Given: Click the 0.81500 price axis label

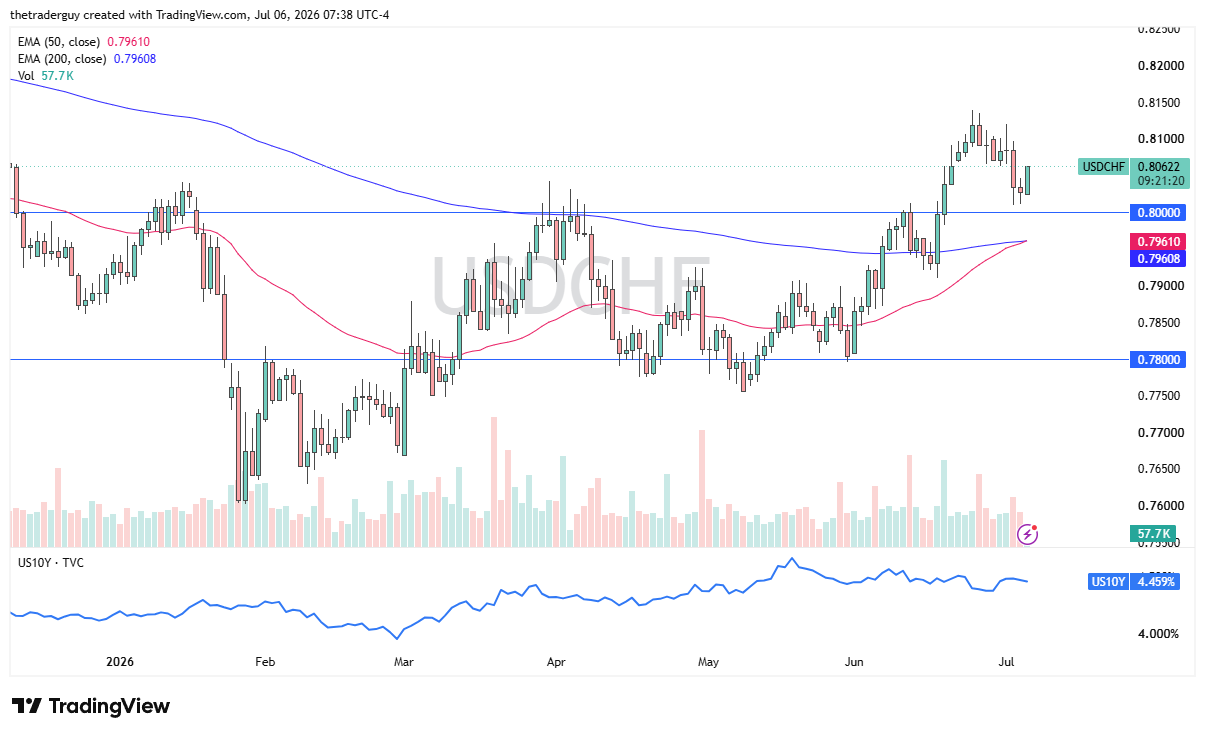Looking at the screenshot, I should pyautogui.click(x=1159, y=102).
